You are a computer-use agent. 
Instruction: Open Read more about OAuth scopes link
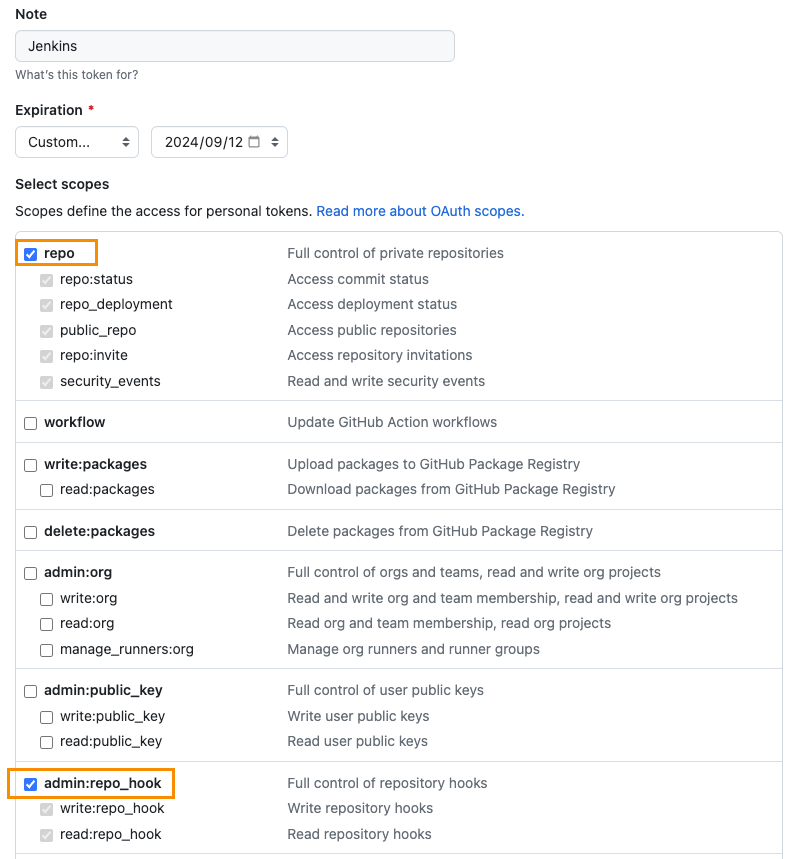coord(420,211)
